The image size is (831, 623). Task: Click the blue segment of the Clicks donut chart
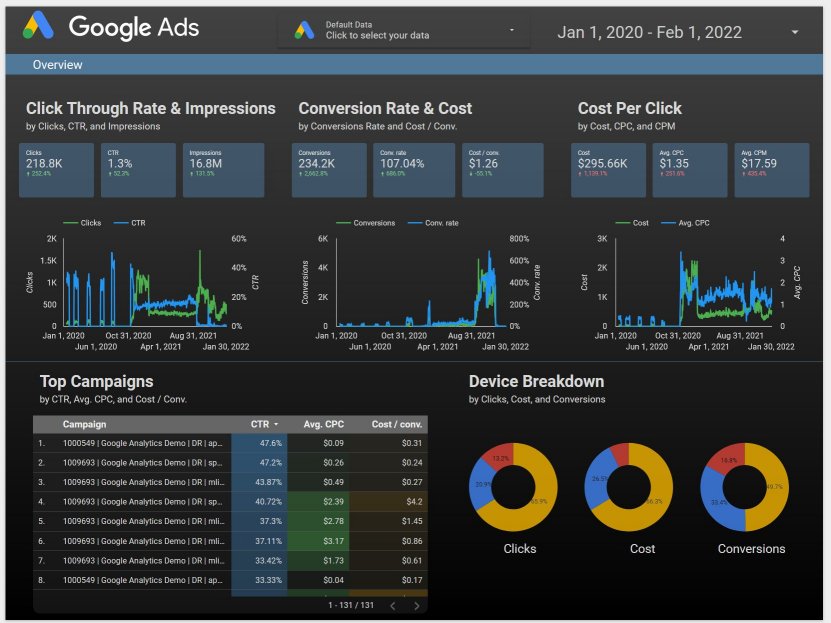point(481,484)
